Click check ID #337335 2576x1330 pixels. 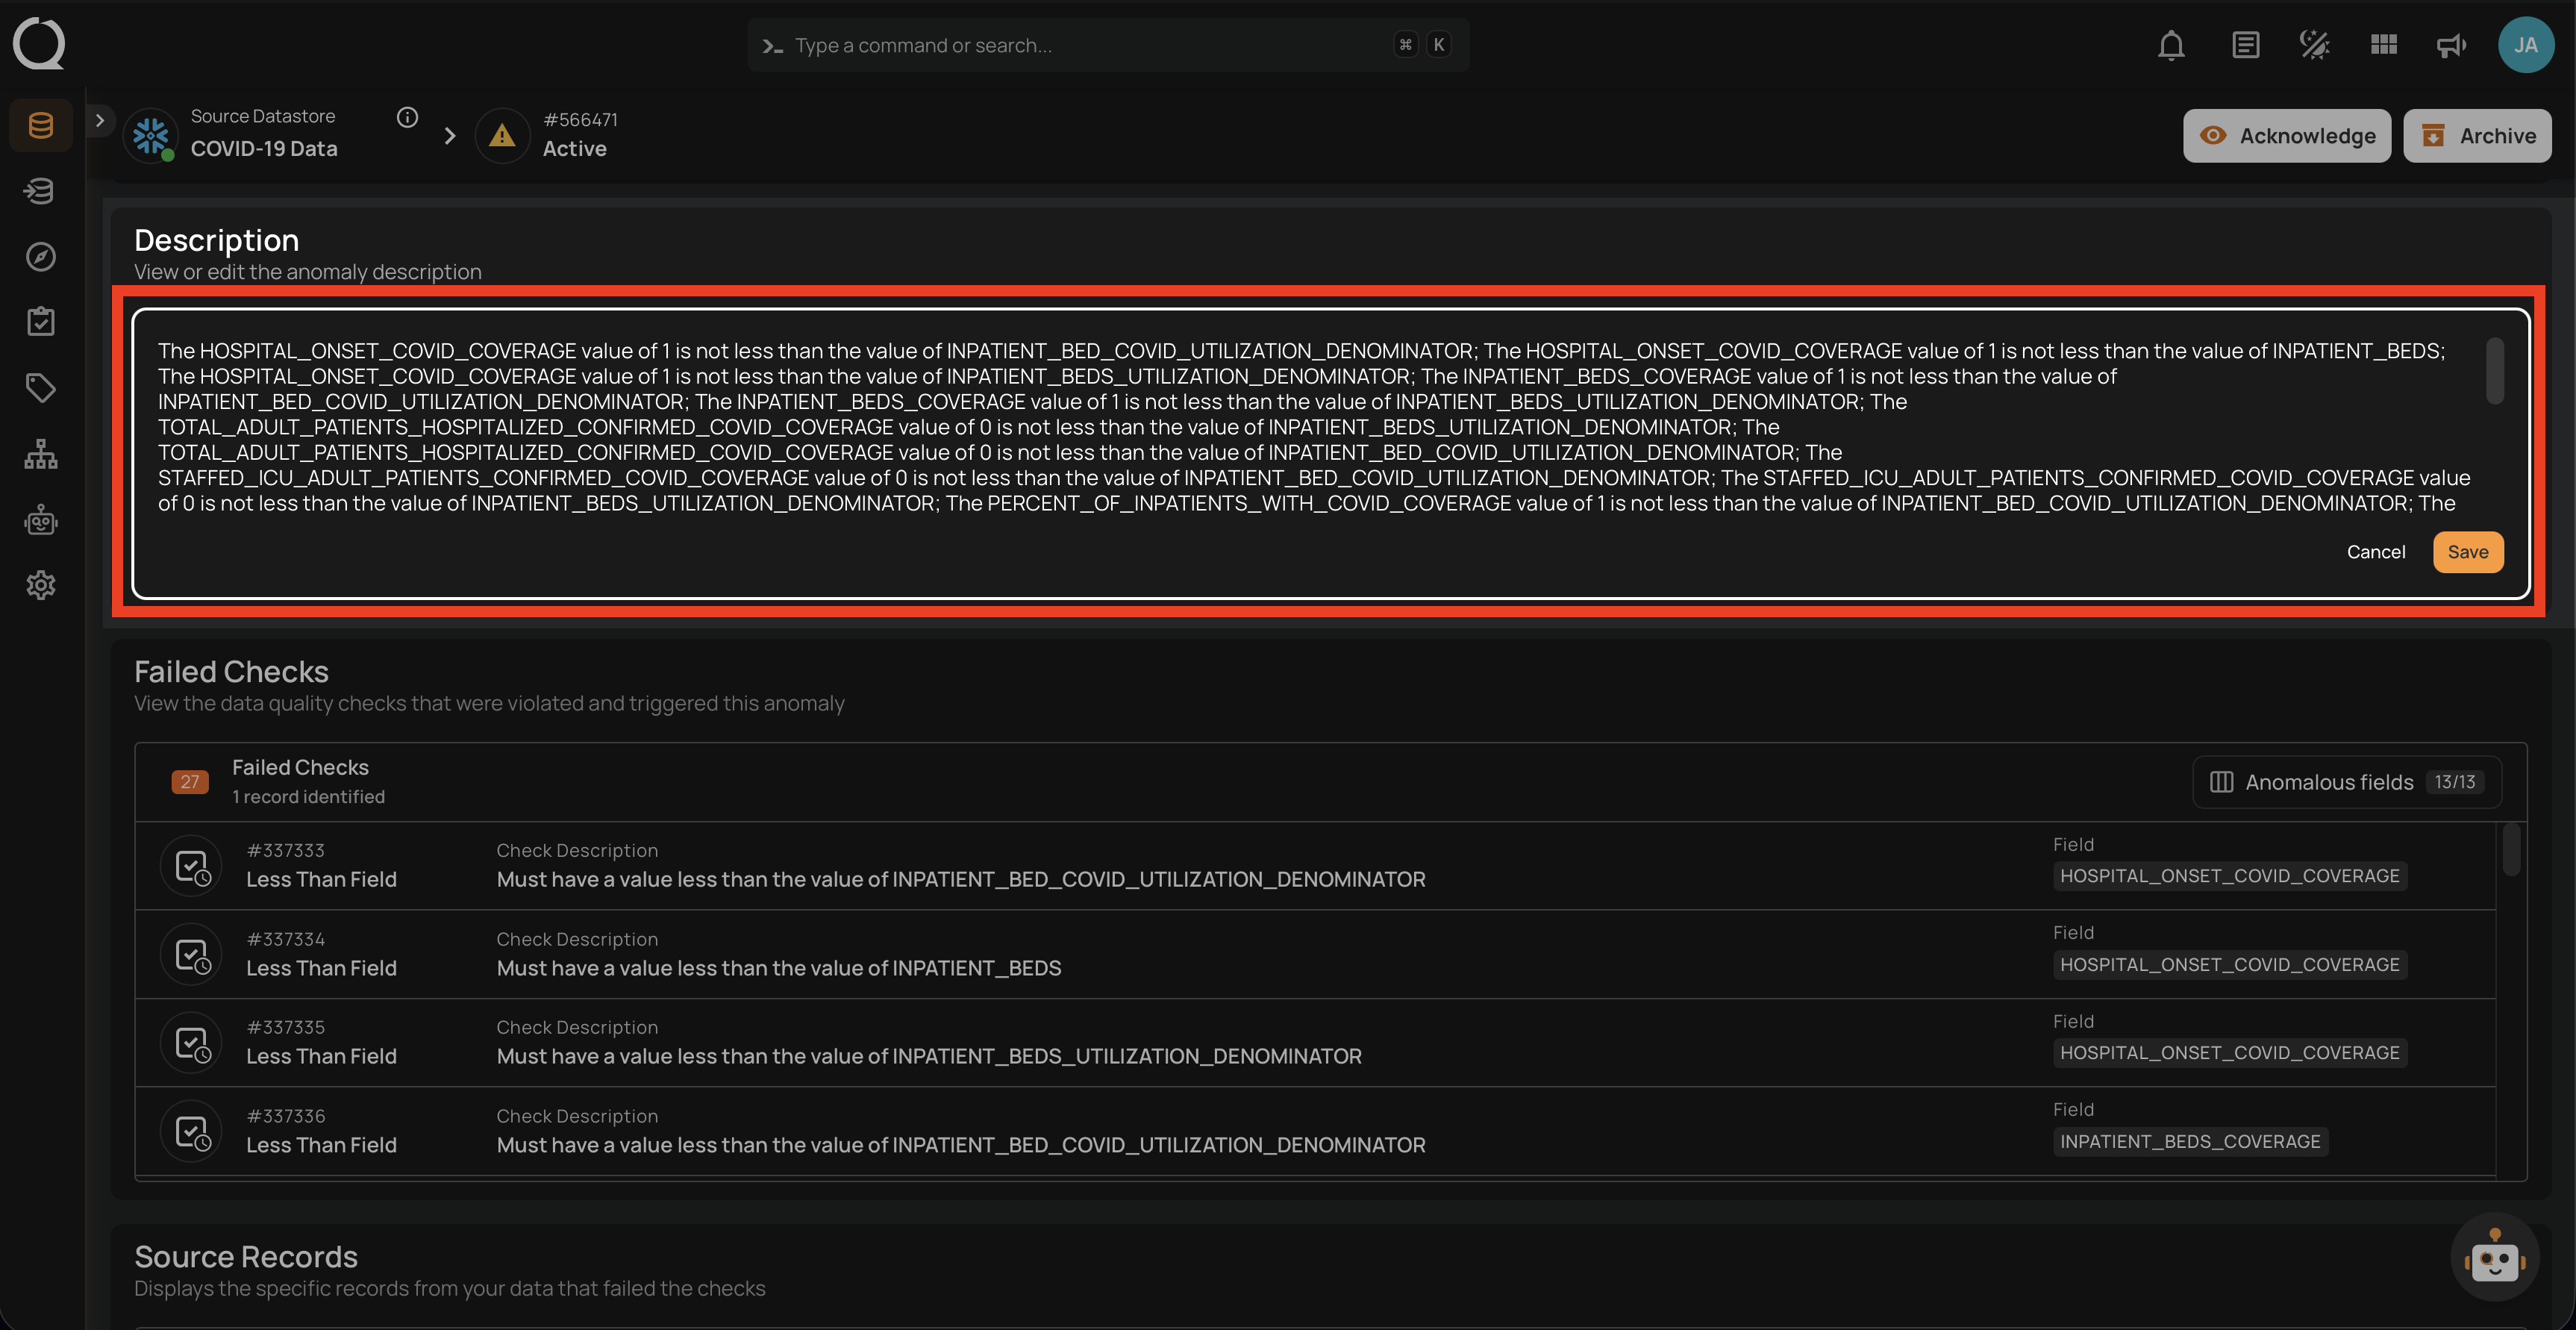(x=286, y=1028)
